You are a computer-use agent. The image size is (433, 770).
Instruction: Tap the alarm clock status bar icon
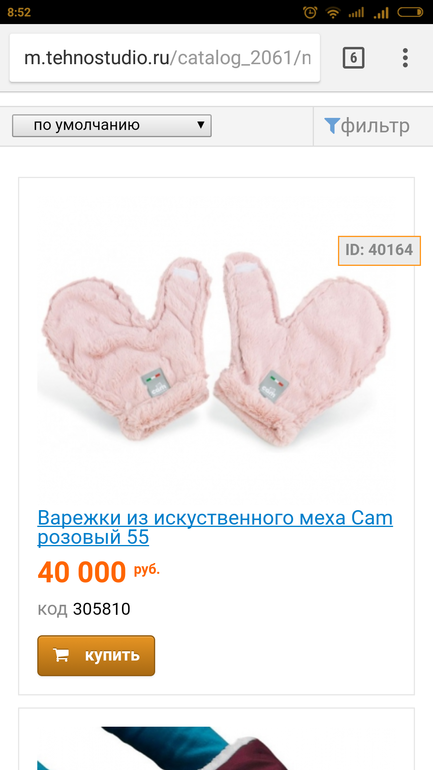pyautogui.click(x=310, y=12)
